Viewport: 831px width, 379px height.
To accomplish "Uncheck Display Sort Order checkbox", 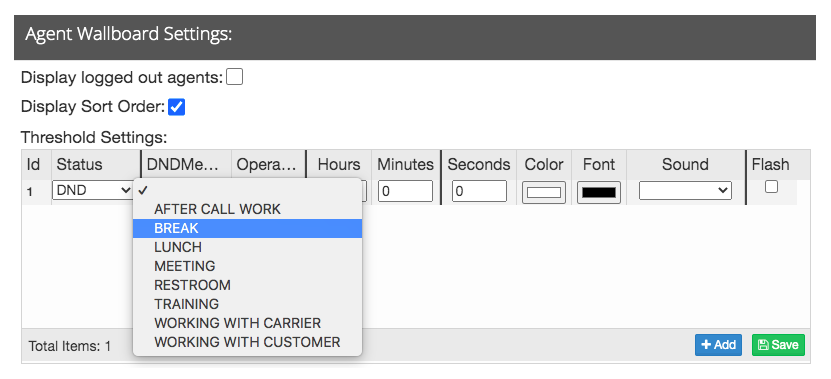I will click(176, 107).
